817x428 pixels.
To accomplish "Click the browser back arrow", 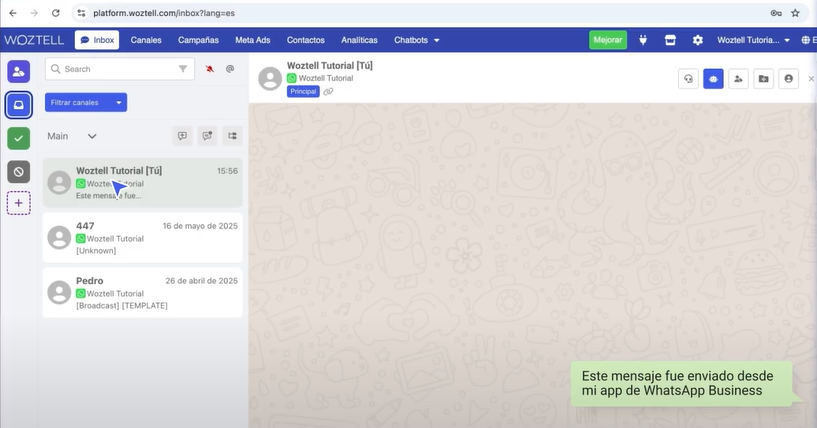I will click(x=13, y=13).
